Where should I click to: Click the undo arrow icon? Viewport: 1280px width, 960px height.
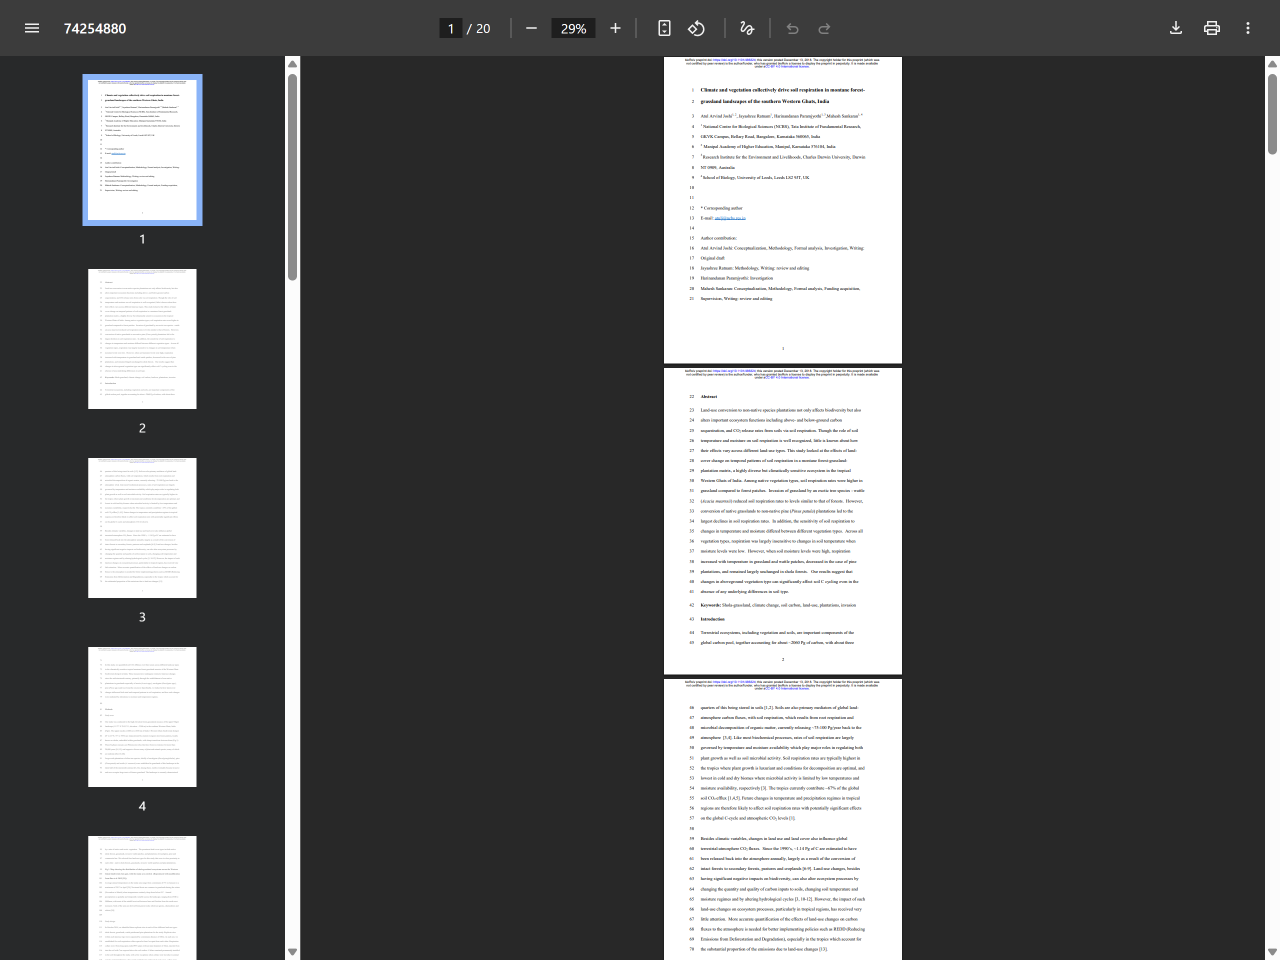pos(792,28)
